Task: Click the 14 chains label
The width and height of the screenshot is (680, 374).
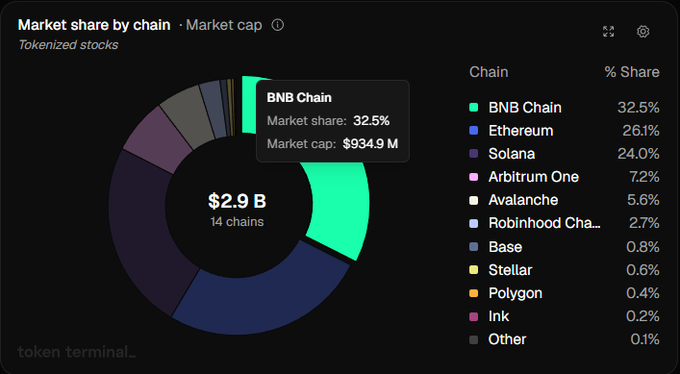Action: [x=237, y=222]
